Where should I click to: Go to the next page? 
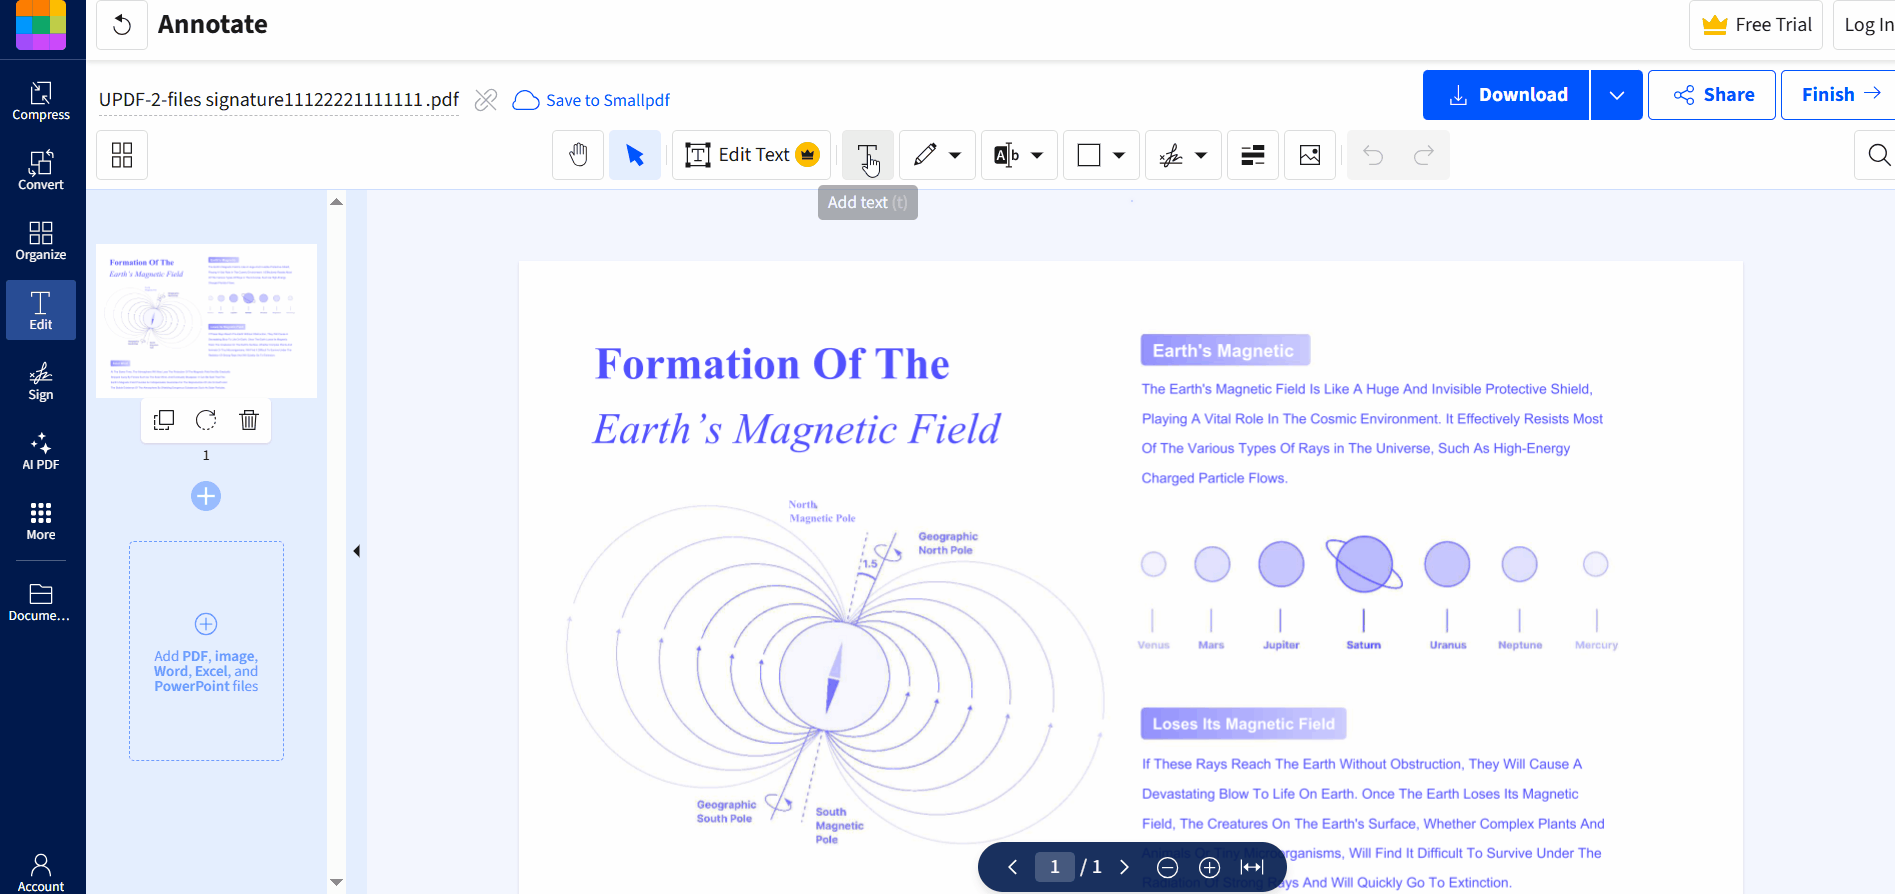coord(1124,867)
